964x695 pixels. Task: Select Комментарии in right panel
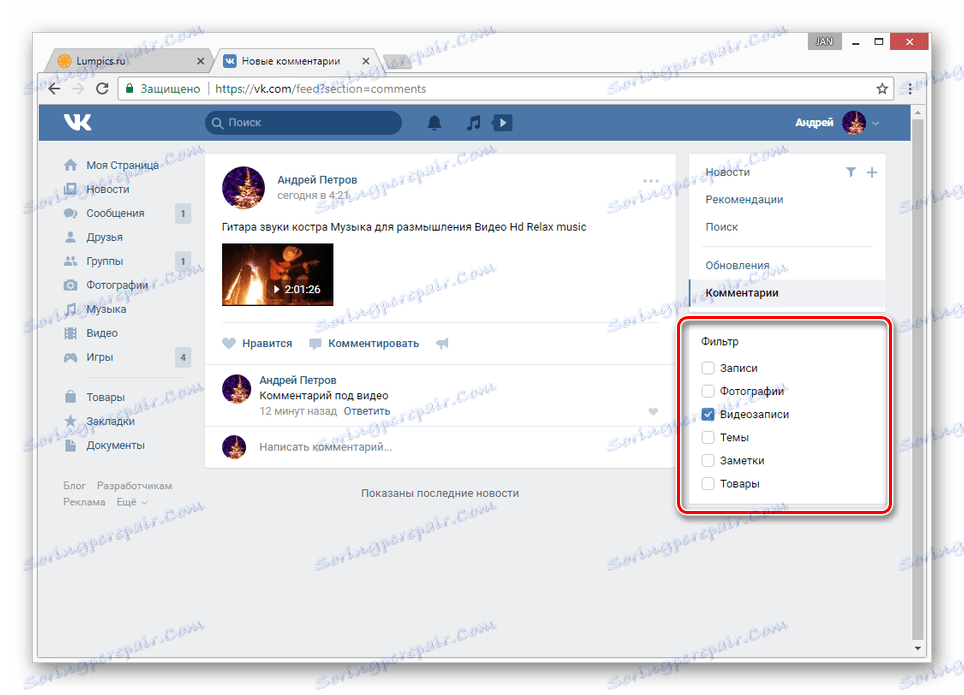pos(788,293)
